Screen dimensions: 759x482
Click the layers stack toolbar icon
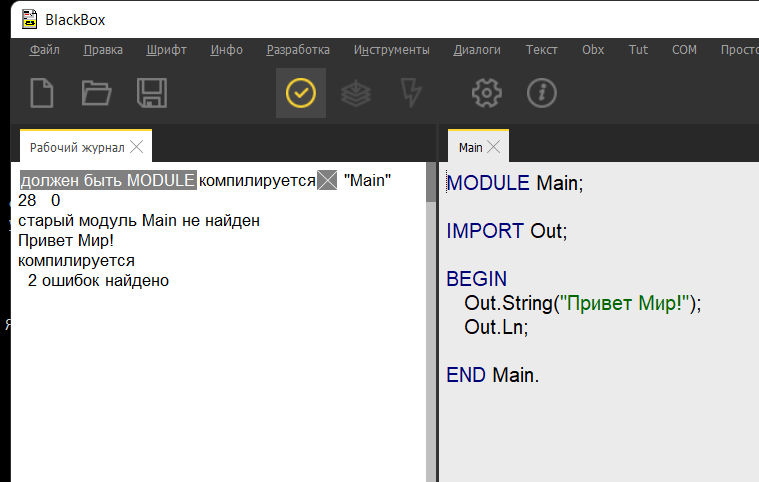(x=356, y=93)
